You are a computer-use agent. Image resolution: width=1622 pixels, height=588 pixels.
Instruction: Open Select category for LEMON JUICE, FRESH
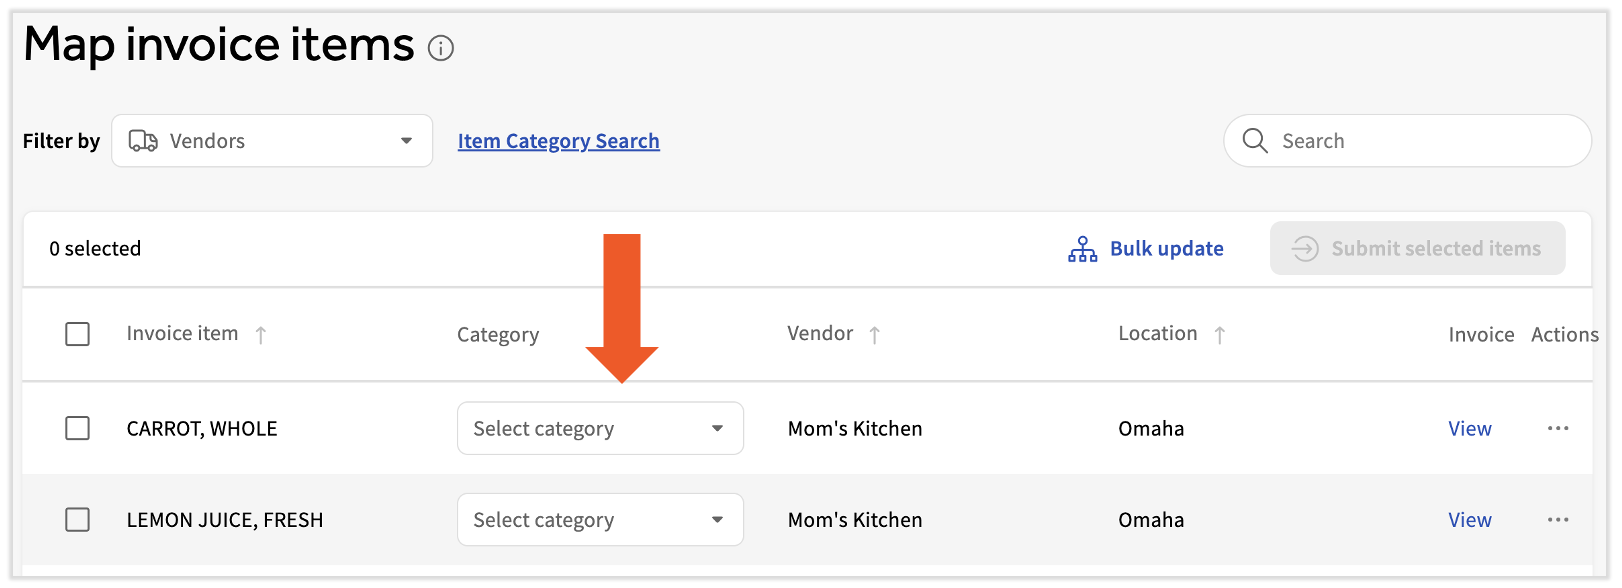[x=600, y=519]
